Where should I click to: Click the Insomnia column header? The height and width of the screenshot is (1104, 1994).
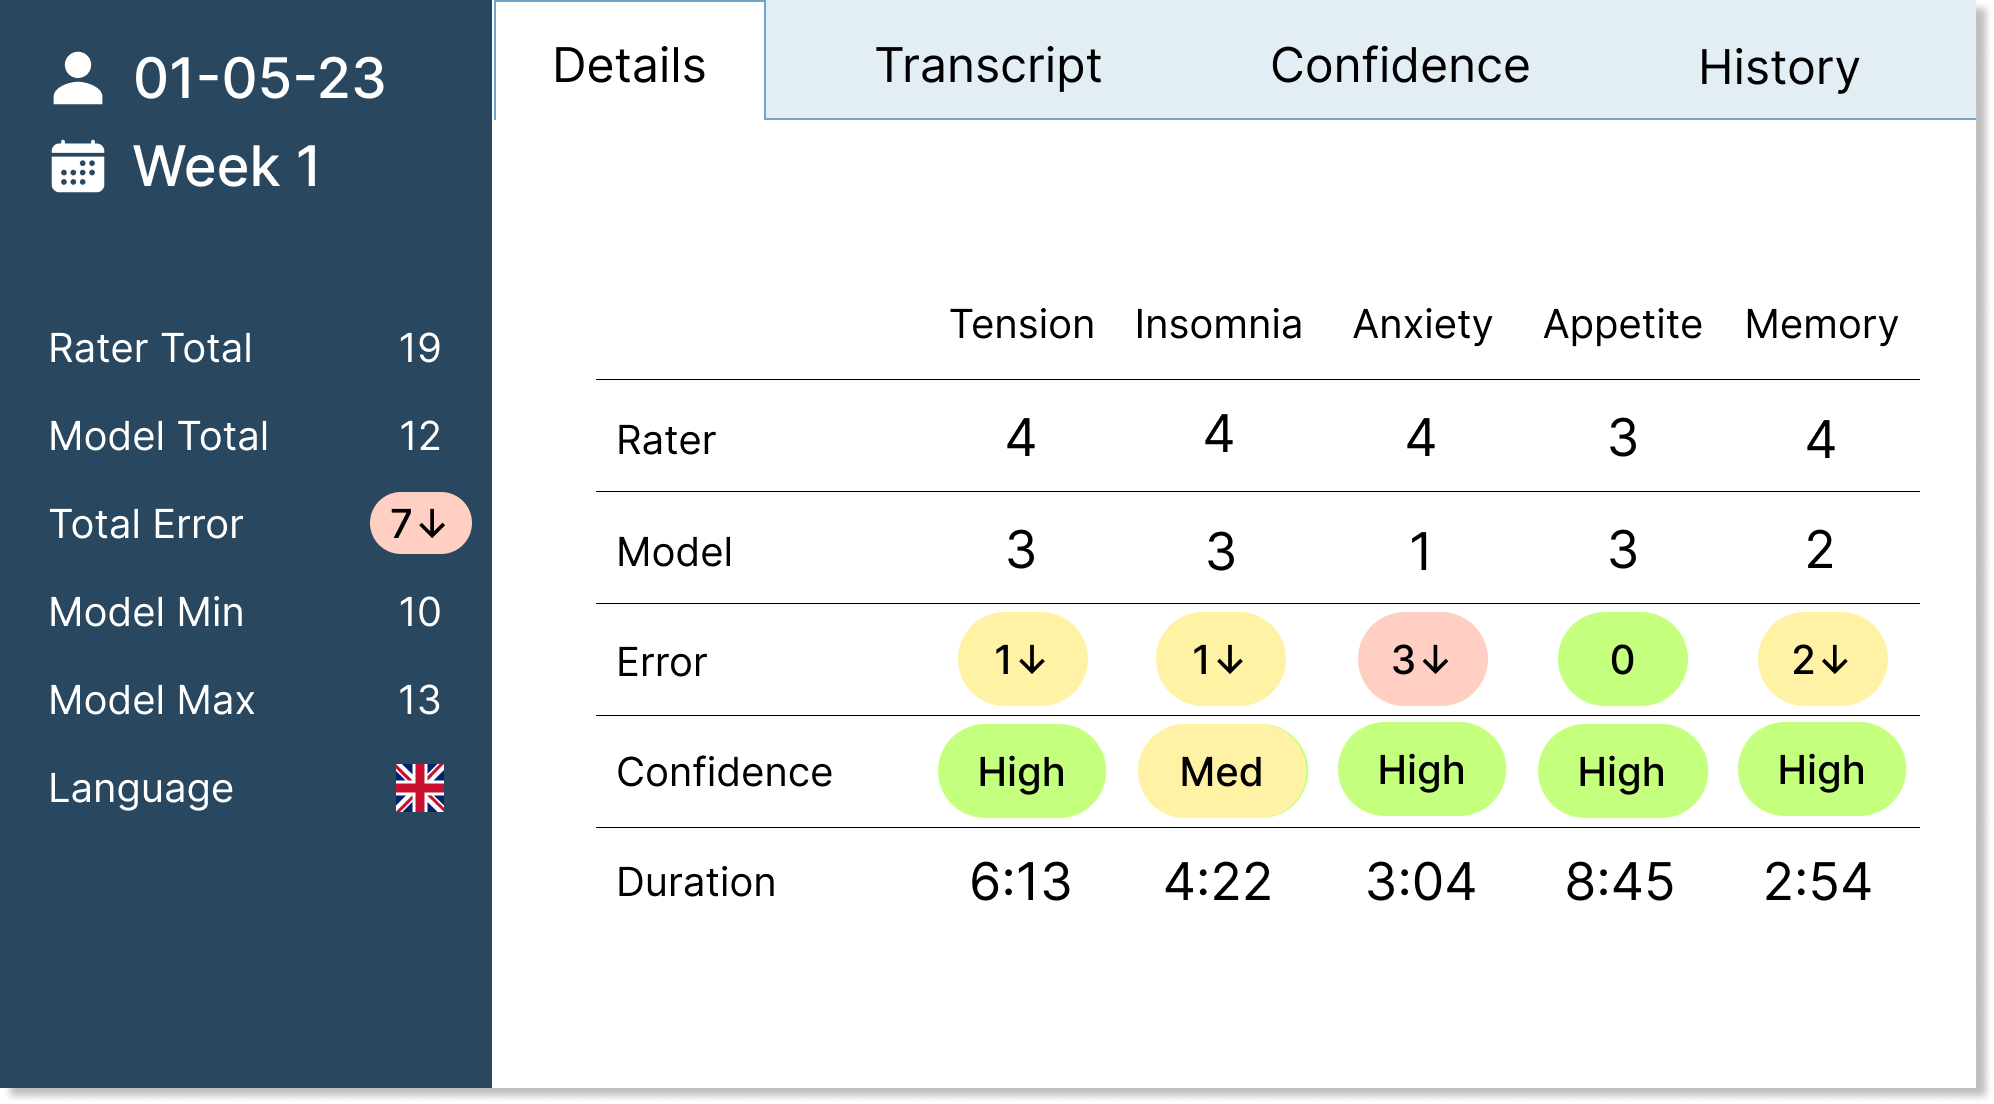click(x=1218, y=325)
